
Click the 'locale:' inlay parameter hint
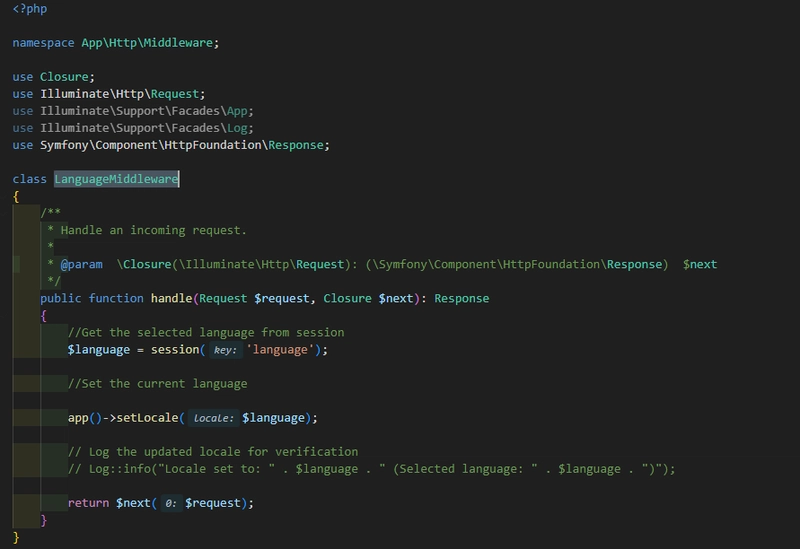click(213, 418)
